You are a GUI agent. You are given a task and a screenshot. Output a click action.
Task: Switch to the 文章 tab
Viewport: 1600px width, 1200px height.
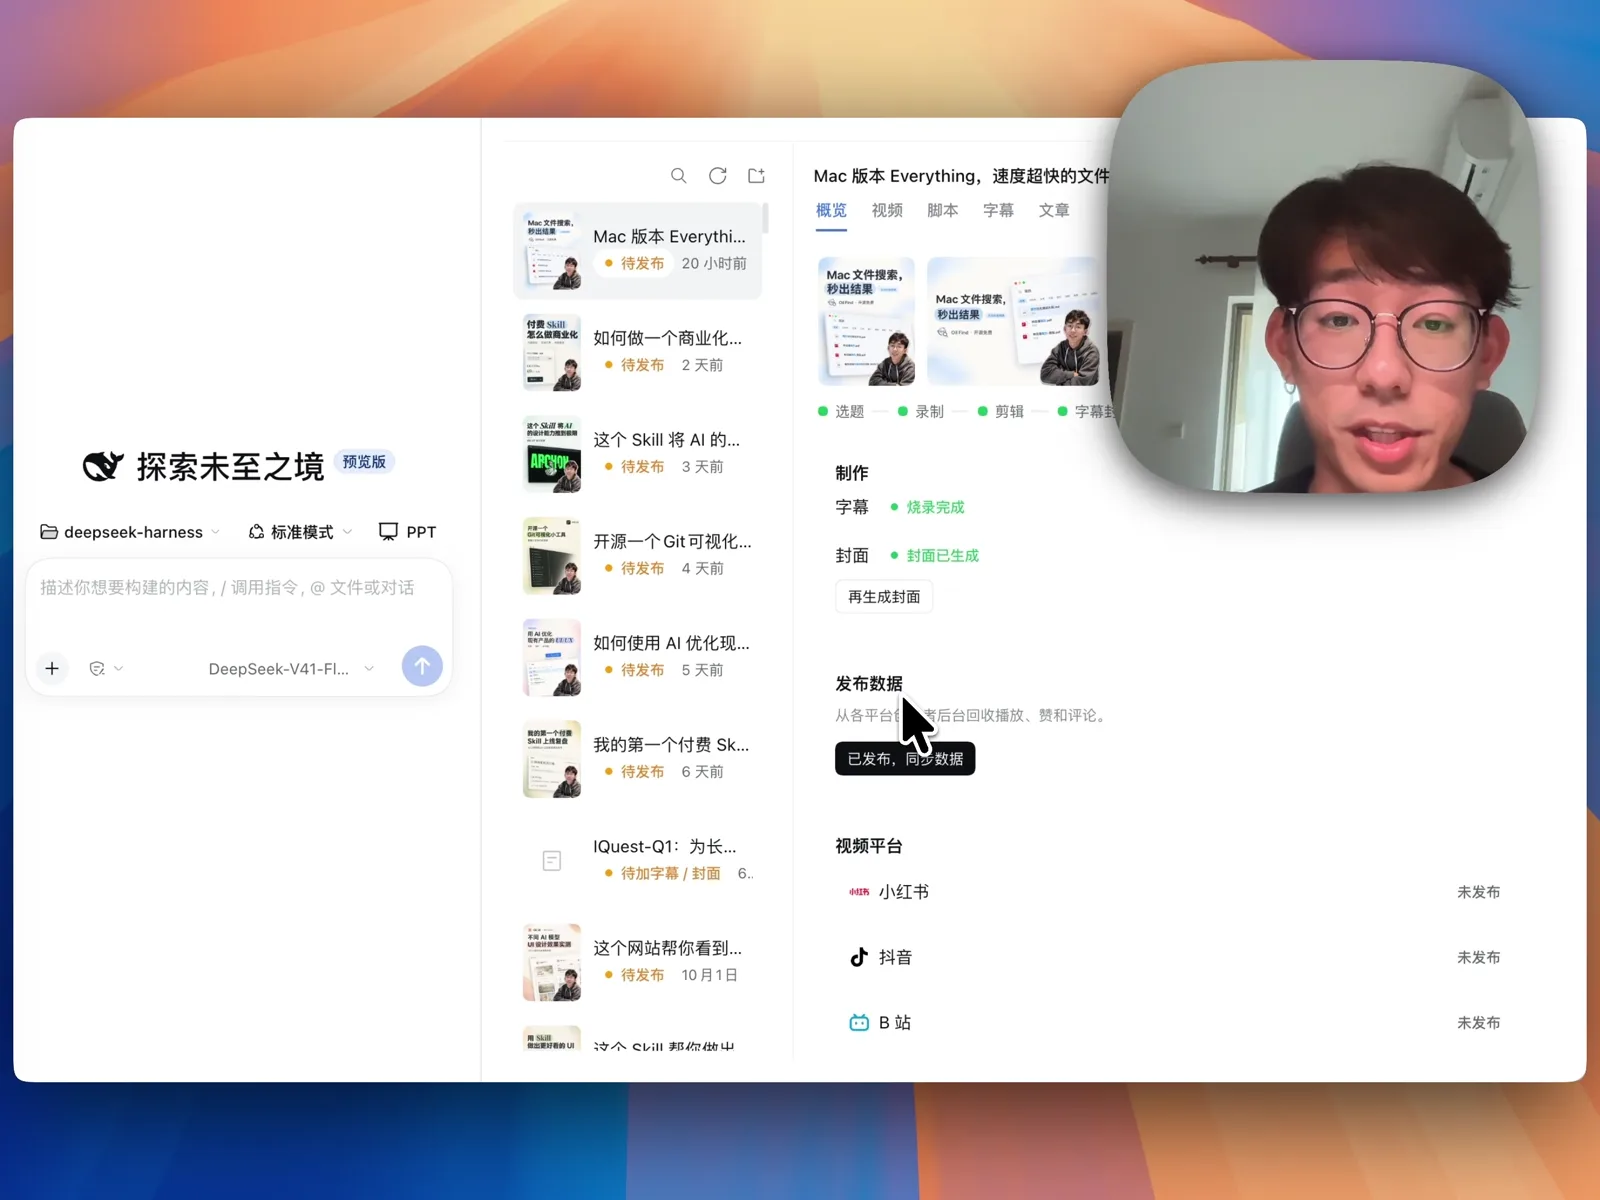(x=1054, y=210)
